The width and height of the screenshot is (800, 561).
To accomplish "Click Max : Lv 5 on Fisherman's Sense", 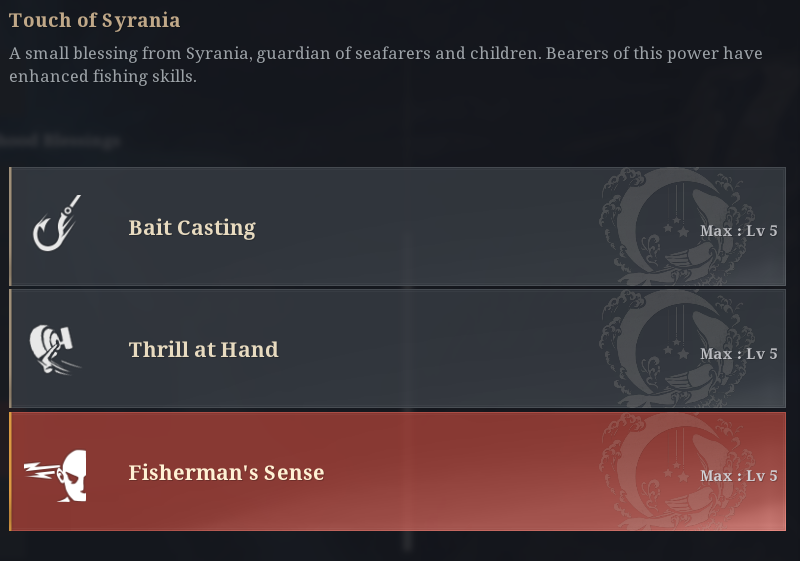I will coord(738,476).
